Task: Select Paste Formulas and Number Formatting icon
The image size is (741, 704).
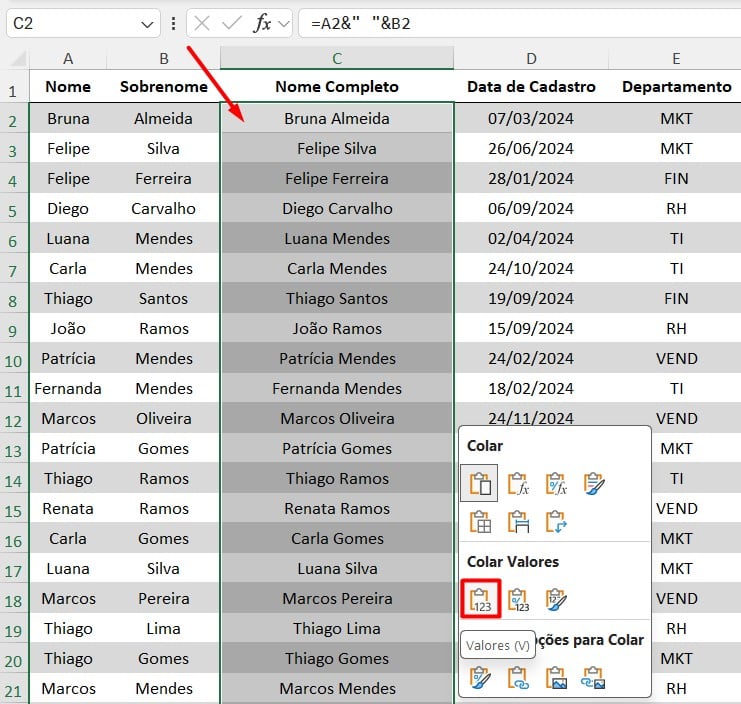Action: click(x=556, y=485)
